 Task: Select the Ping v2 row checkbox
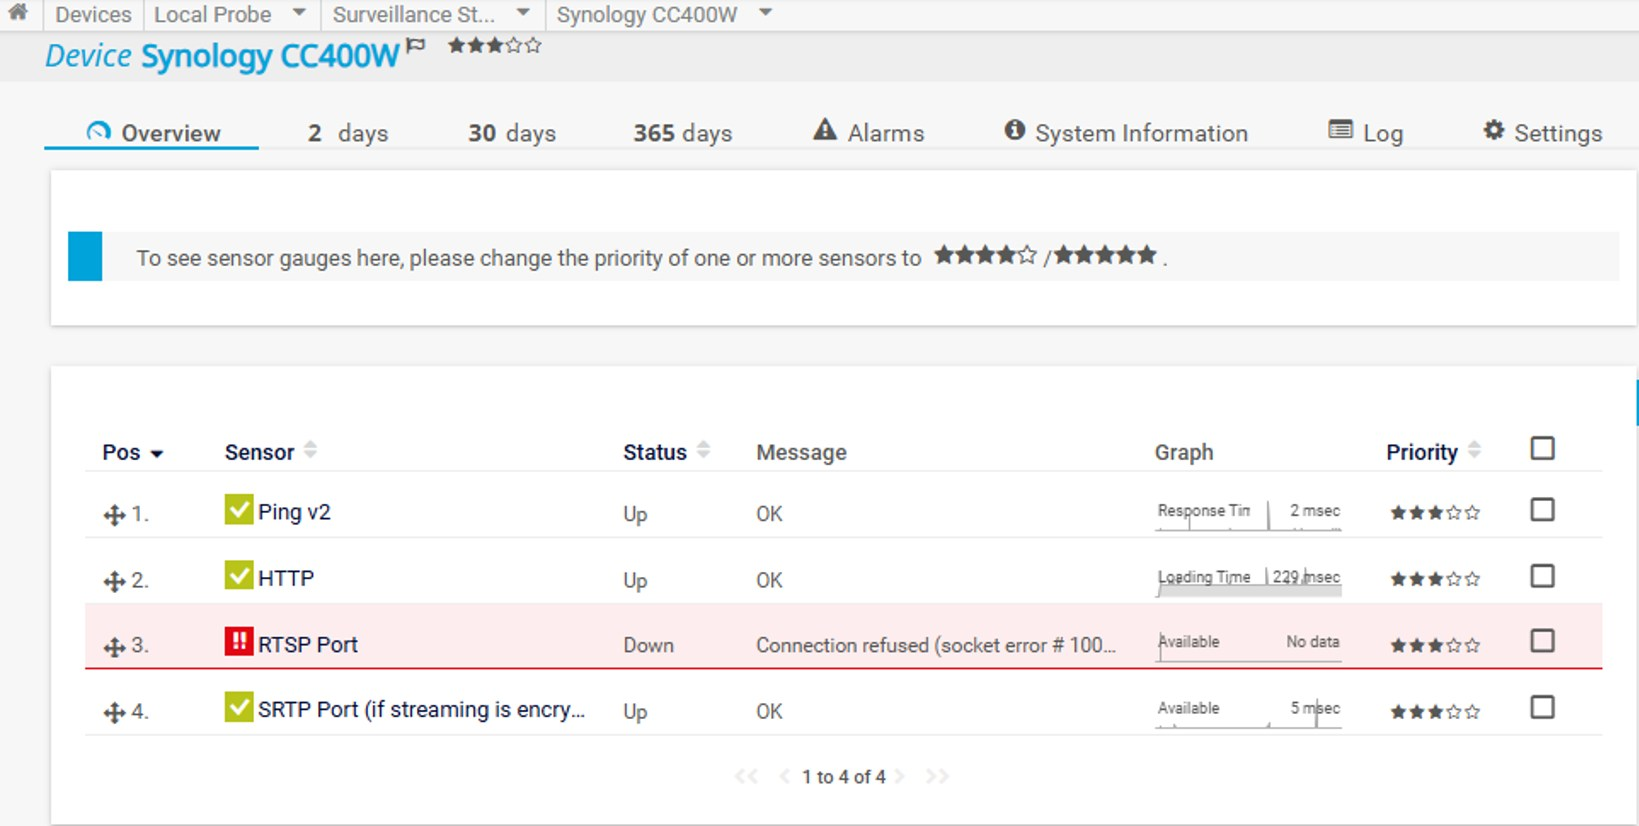1542,510
